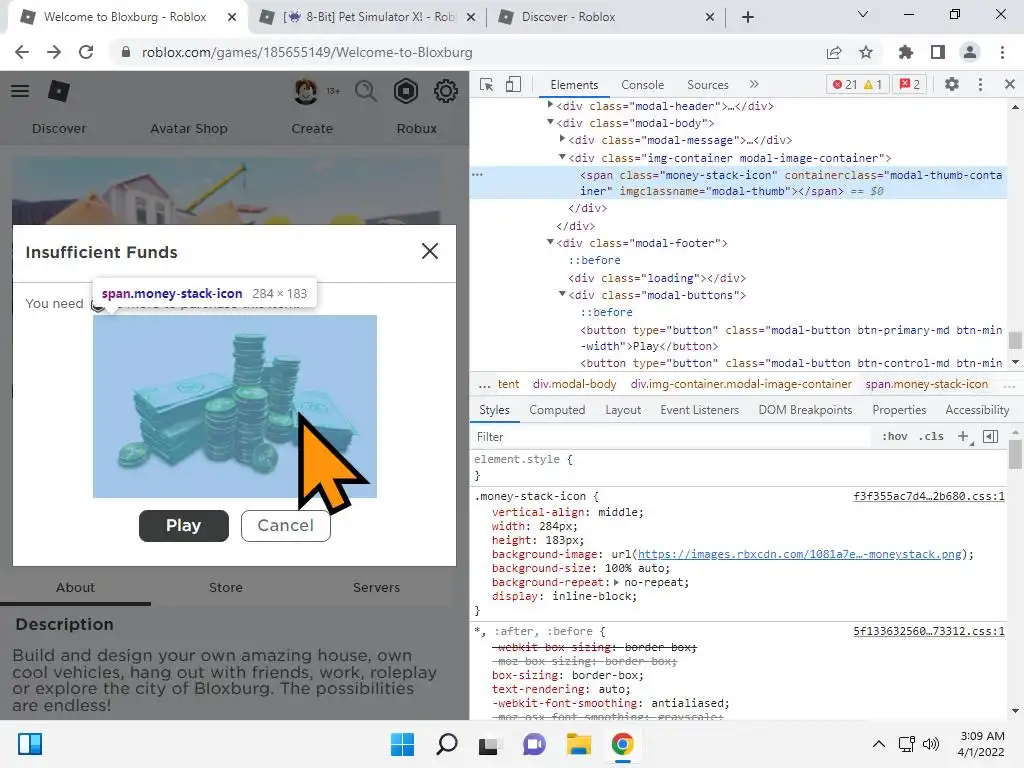Toggle the device toolbar icon
1024x768 pixels.
(x=513, y=85)
